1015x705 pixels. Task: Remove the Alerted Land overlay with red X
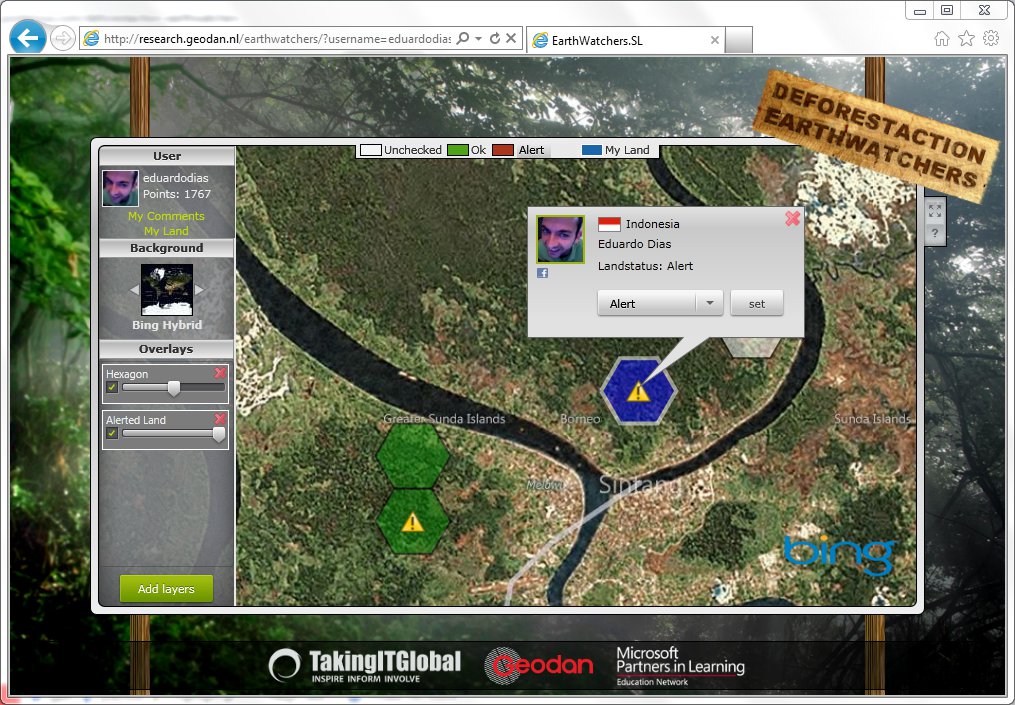[219, 419]
